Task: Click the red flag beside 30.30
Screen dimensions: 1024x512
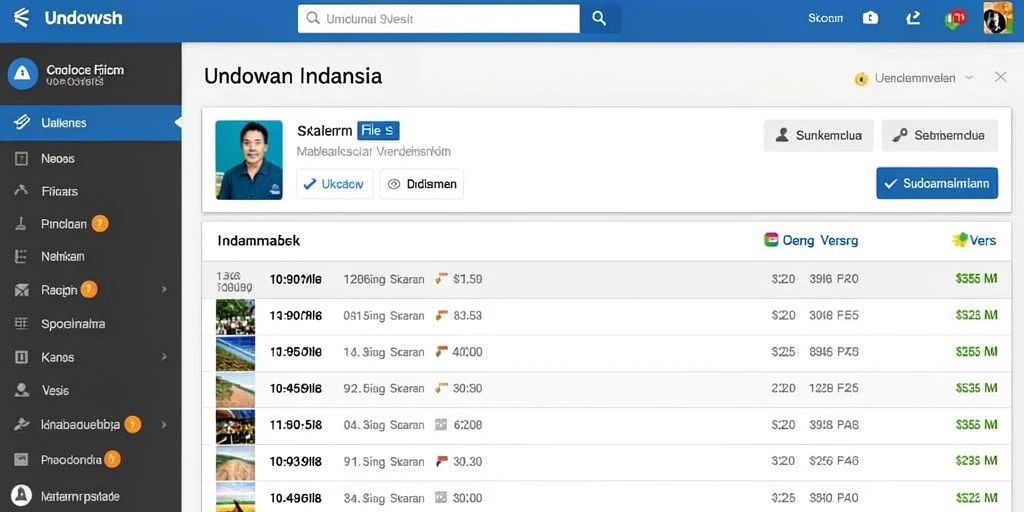Action: 441,461
